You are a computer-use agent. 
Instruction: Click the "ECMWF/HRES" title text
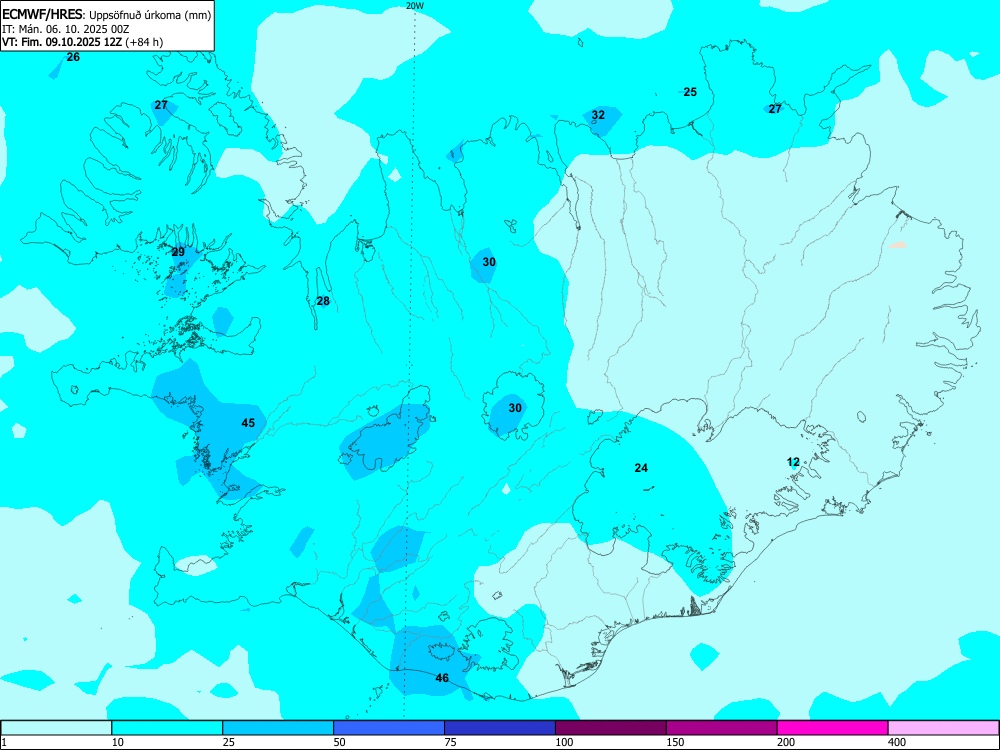click(43, 15)
